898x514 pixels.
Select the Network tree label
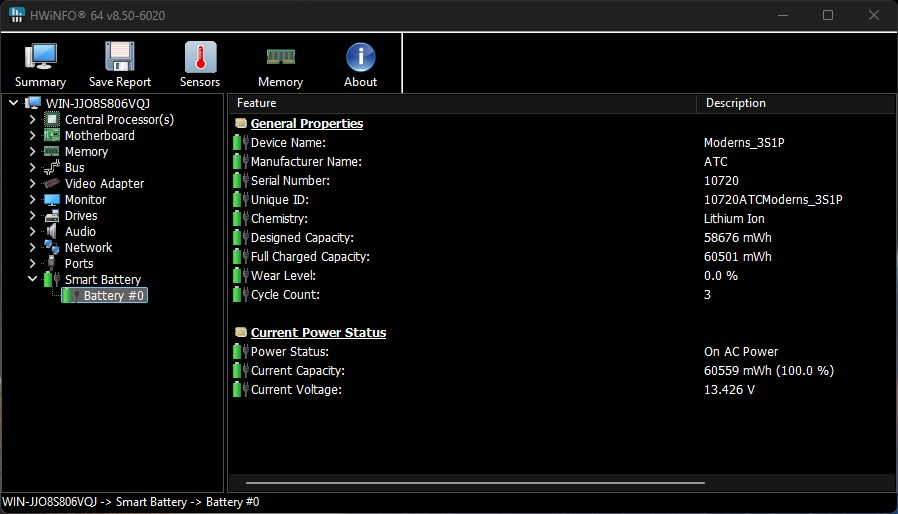click(88, 248)
